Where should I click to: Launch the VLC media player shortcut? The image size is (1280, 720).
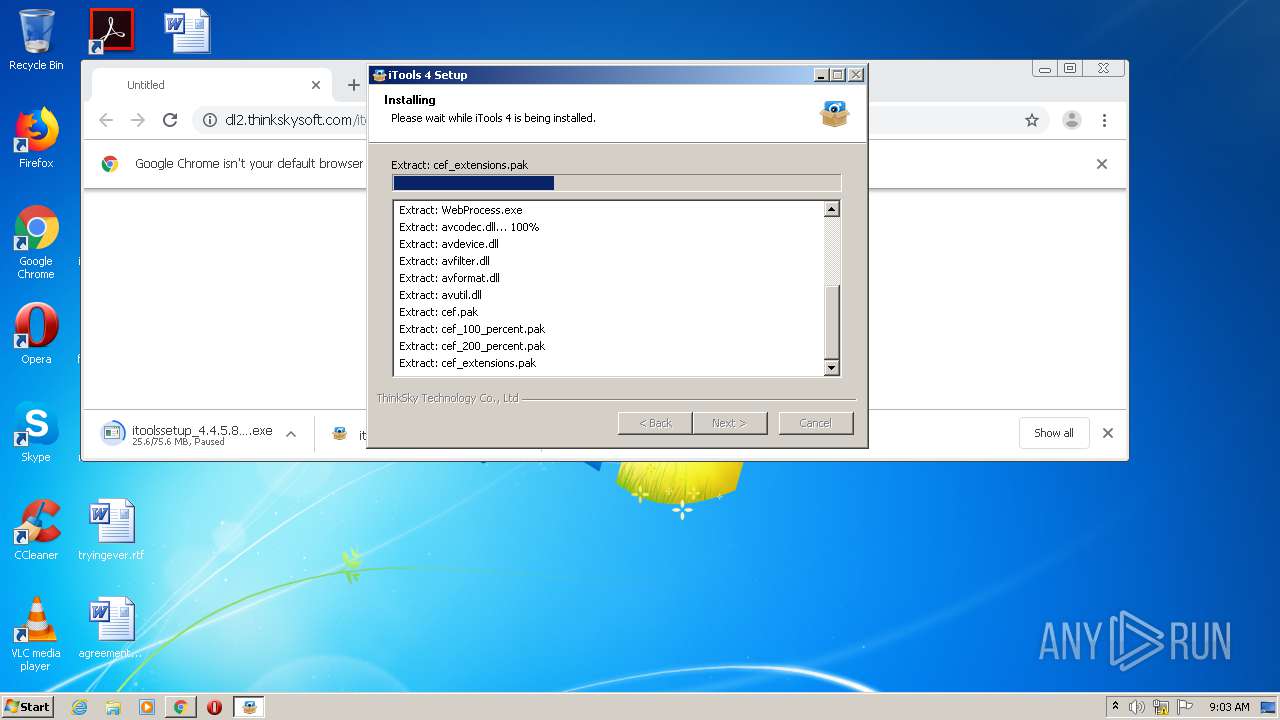[36, 634]
